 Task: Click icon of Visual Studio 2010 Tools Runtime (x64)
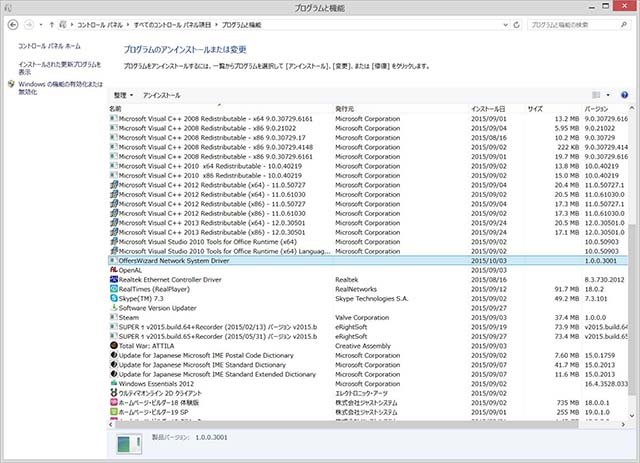114,241
